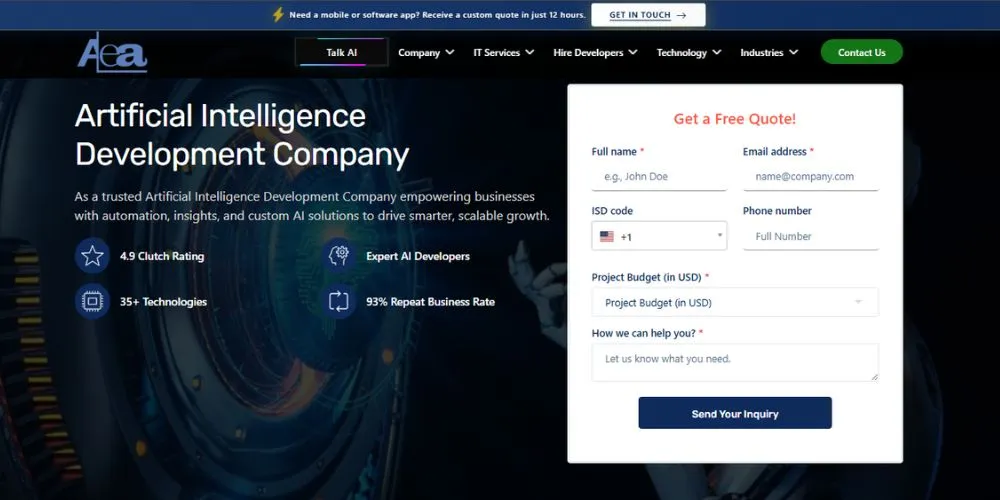Click the gear-head icon for Expert AI Developers
1000x500 pixels.
[x=338, y=256]
